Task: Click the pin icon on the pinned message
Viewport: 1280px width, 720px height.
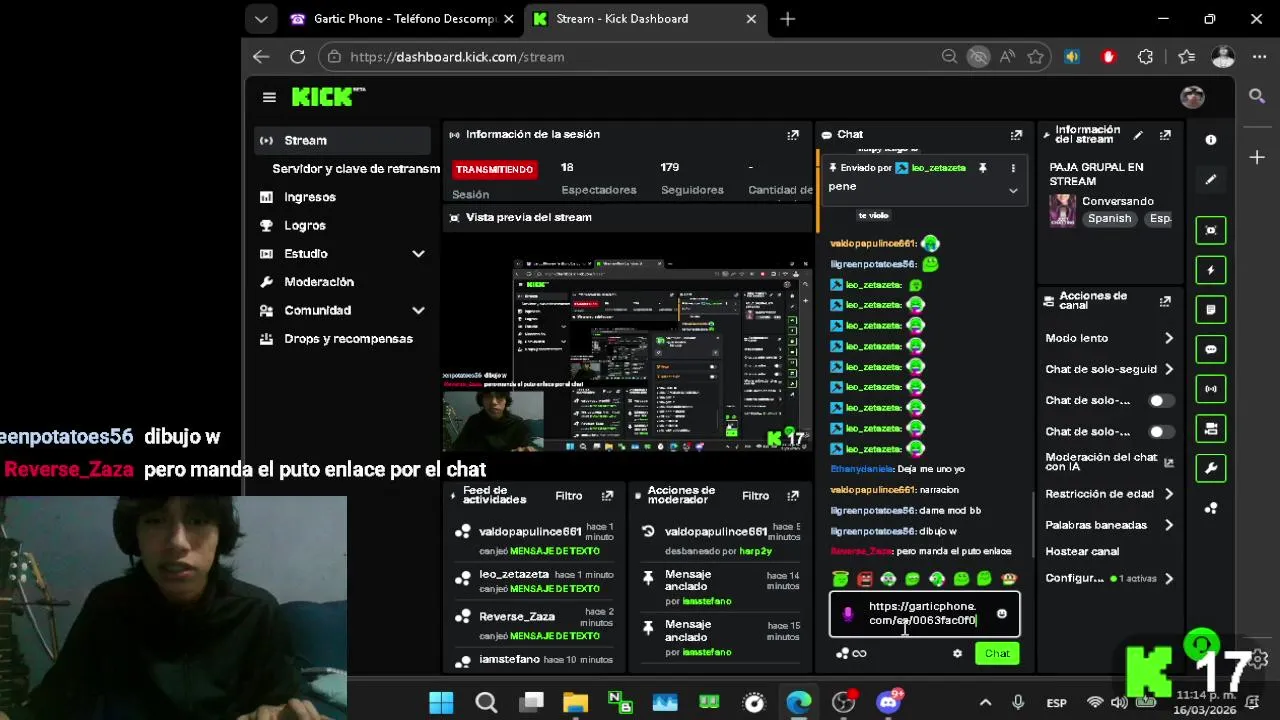Action: click(982, 168)
